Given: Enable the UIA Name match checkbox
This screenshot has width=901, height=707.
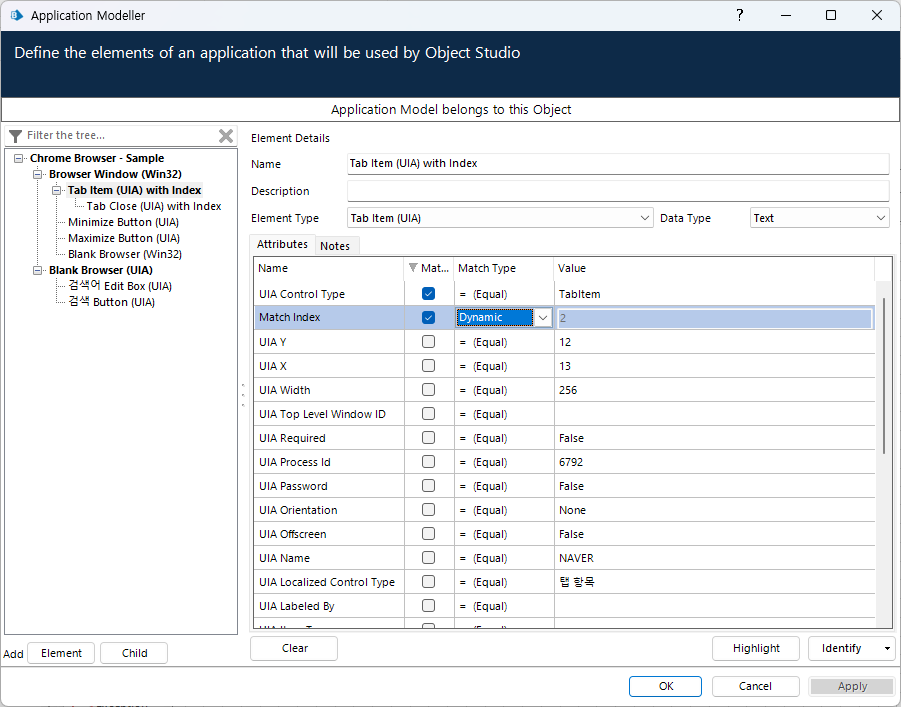Looking at the screenshot, I should [x=428, y=558].
